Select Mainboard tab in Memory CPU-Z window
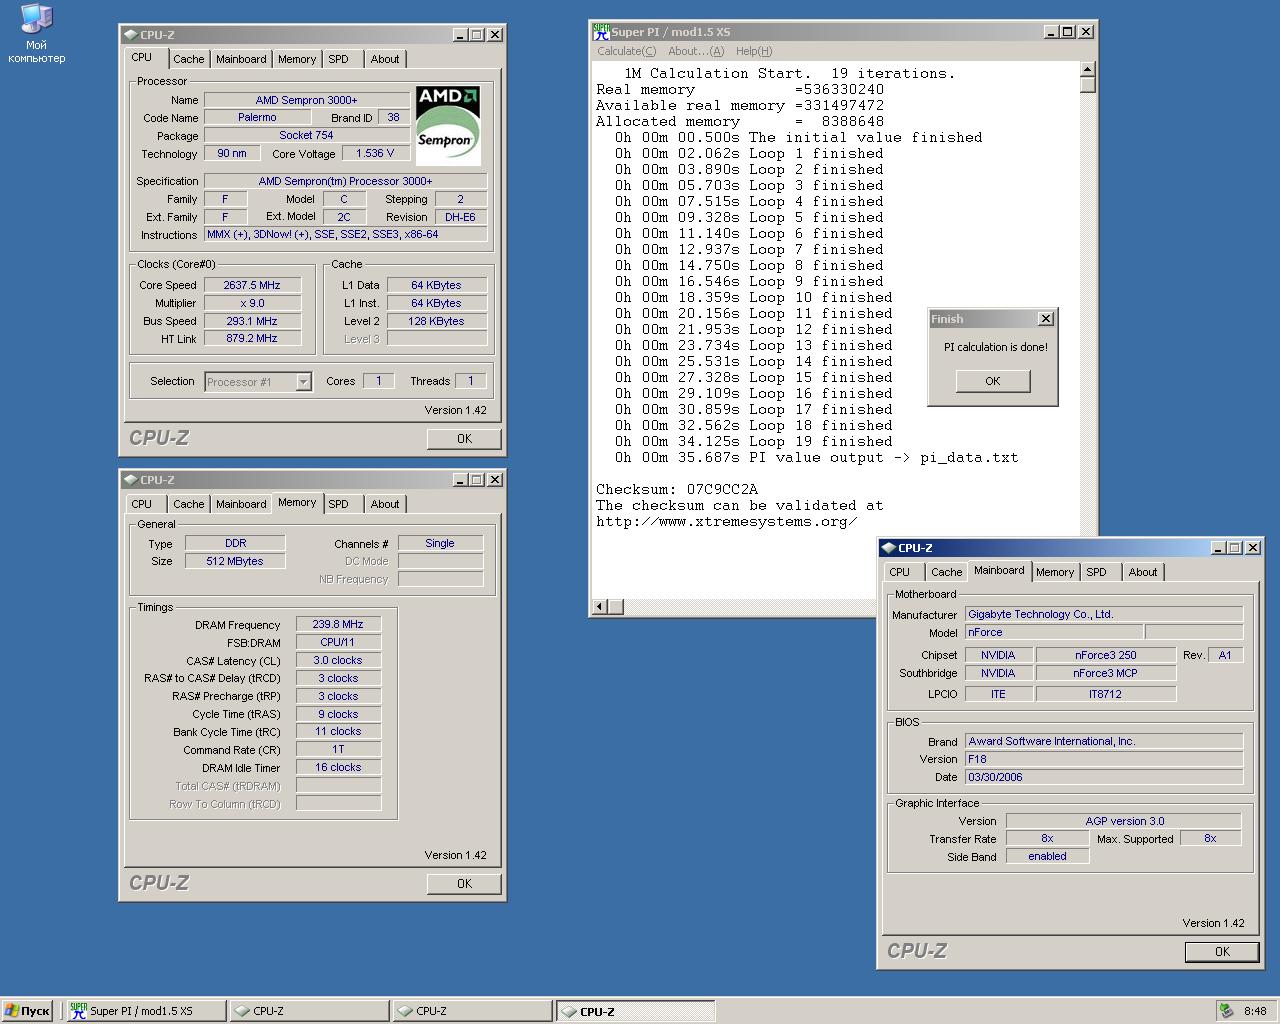The image size is (1280, 1024). coord(241,504)
